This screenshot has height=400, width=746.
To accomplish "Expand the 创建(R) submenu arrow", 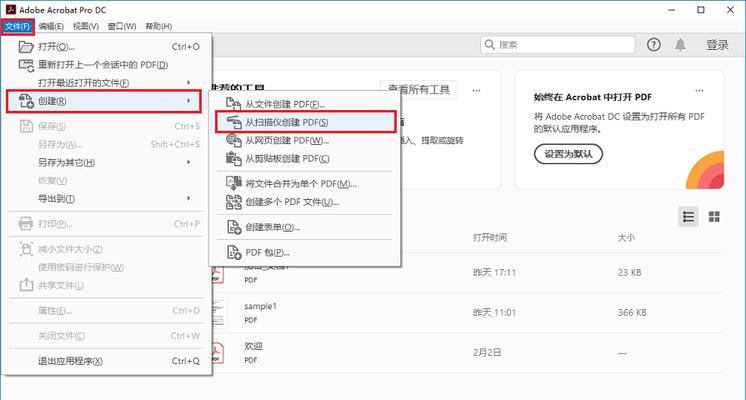I will click(189, 101).
